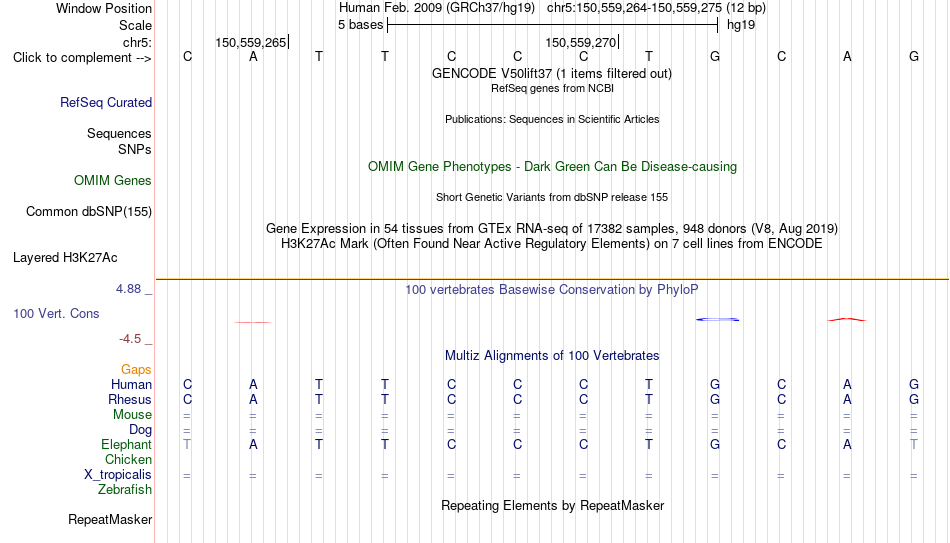Click the hg19 label beside scale bar
The image size is (950, 543).
[741, 25]
